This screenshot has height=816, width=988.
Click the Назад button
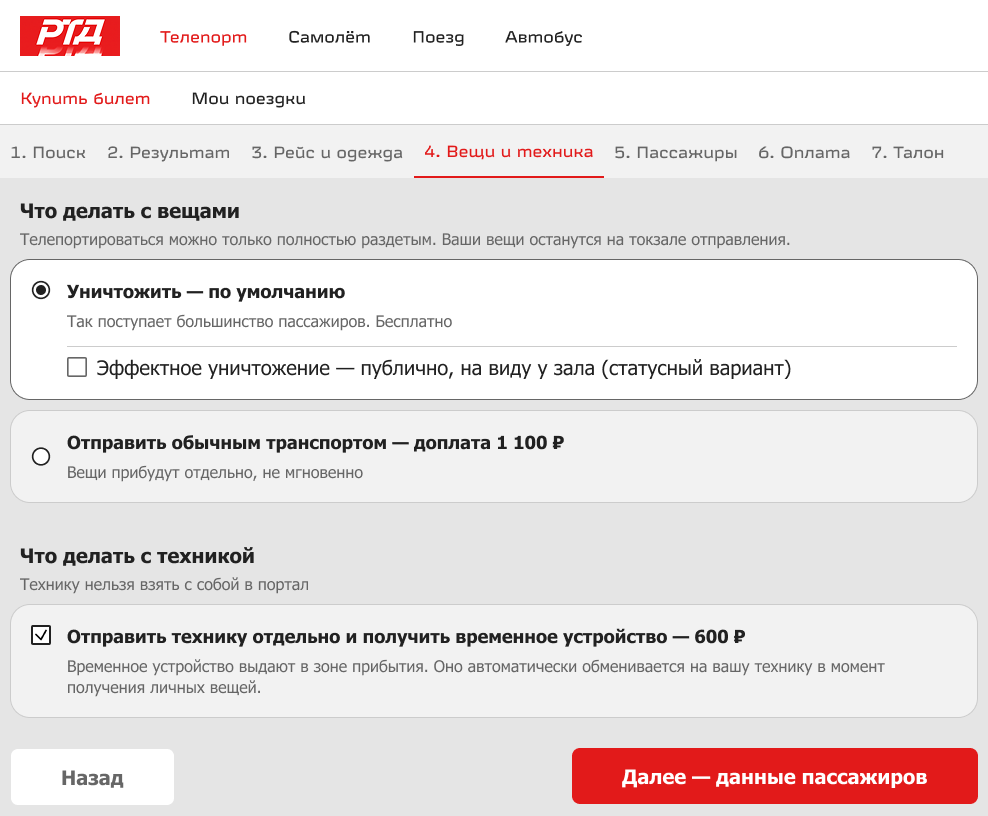click(93, 777)
